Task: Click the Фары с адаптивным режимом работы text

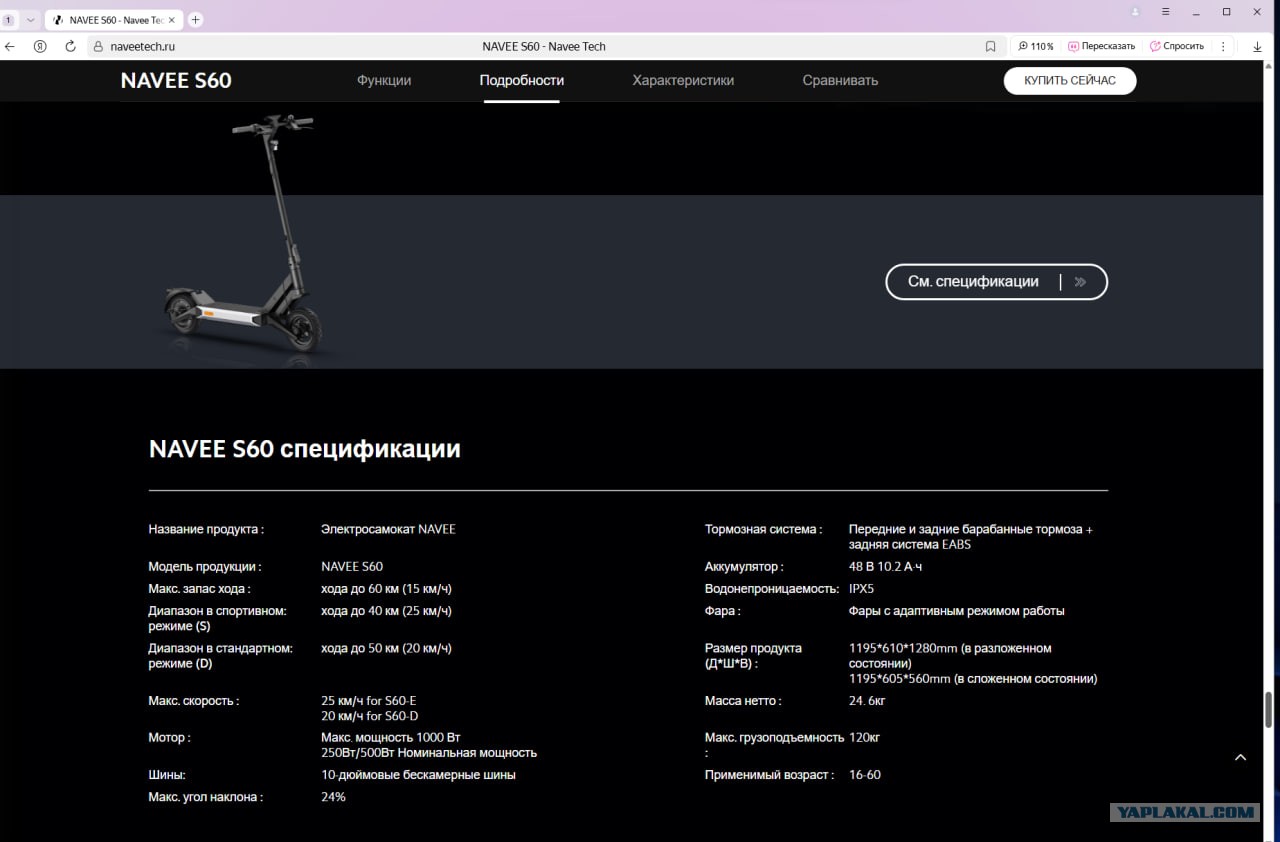Action: pyautogui.click(x=957, y=611)
